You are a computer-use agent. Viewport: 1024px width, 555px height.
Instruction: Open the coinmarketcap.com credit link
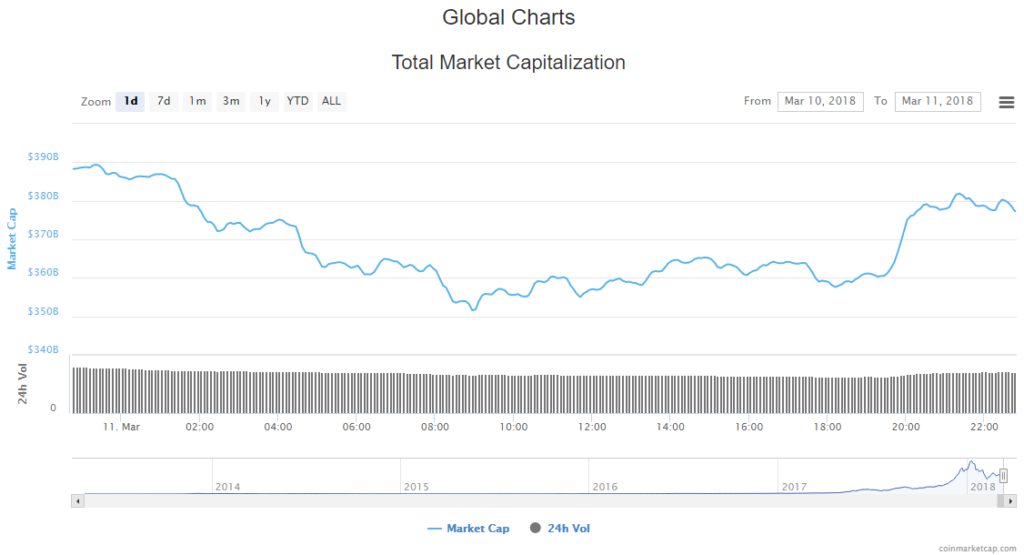pos(979,548)
